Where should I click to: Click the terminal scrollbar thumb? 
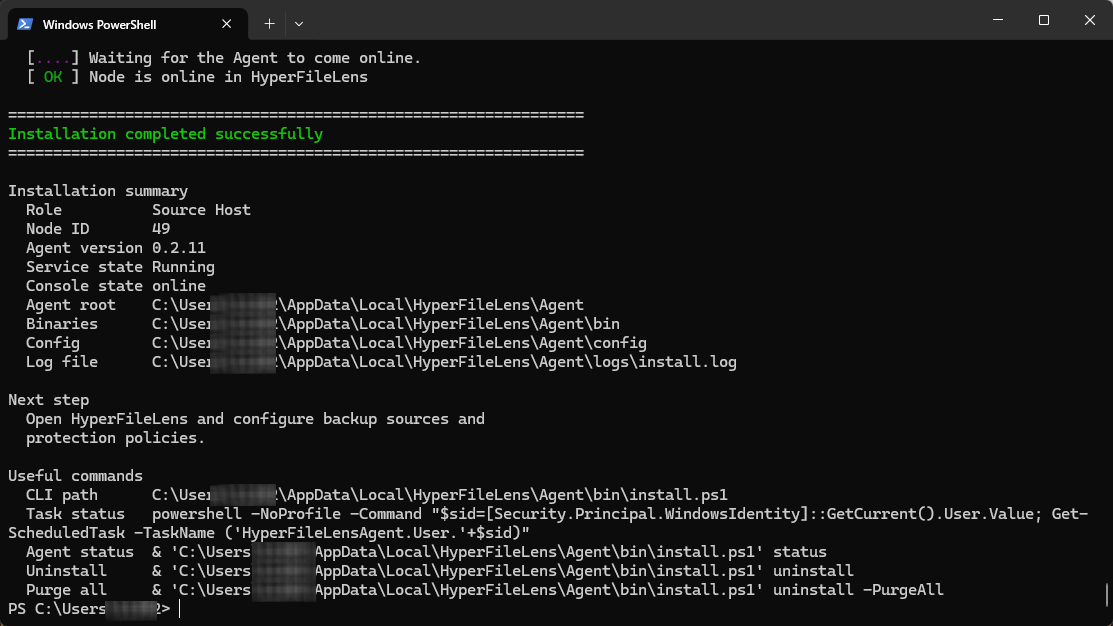(x=1106, y=594)
